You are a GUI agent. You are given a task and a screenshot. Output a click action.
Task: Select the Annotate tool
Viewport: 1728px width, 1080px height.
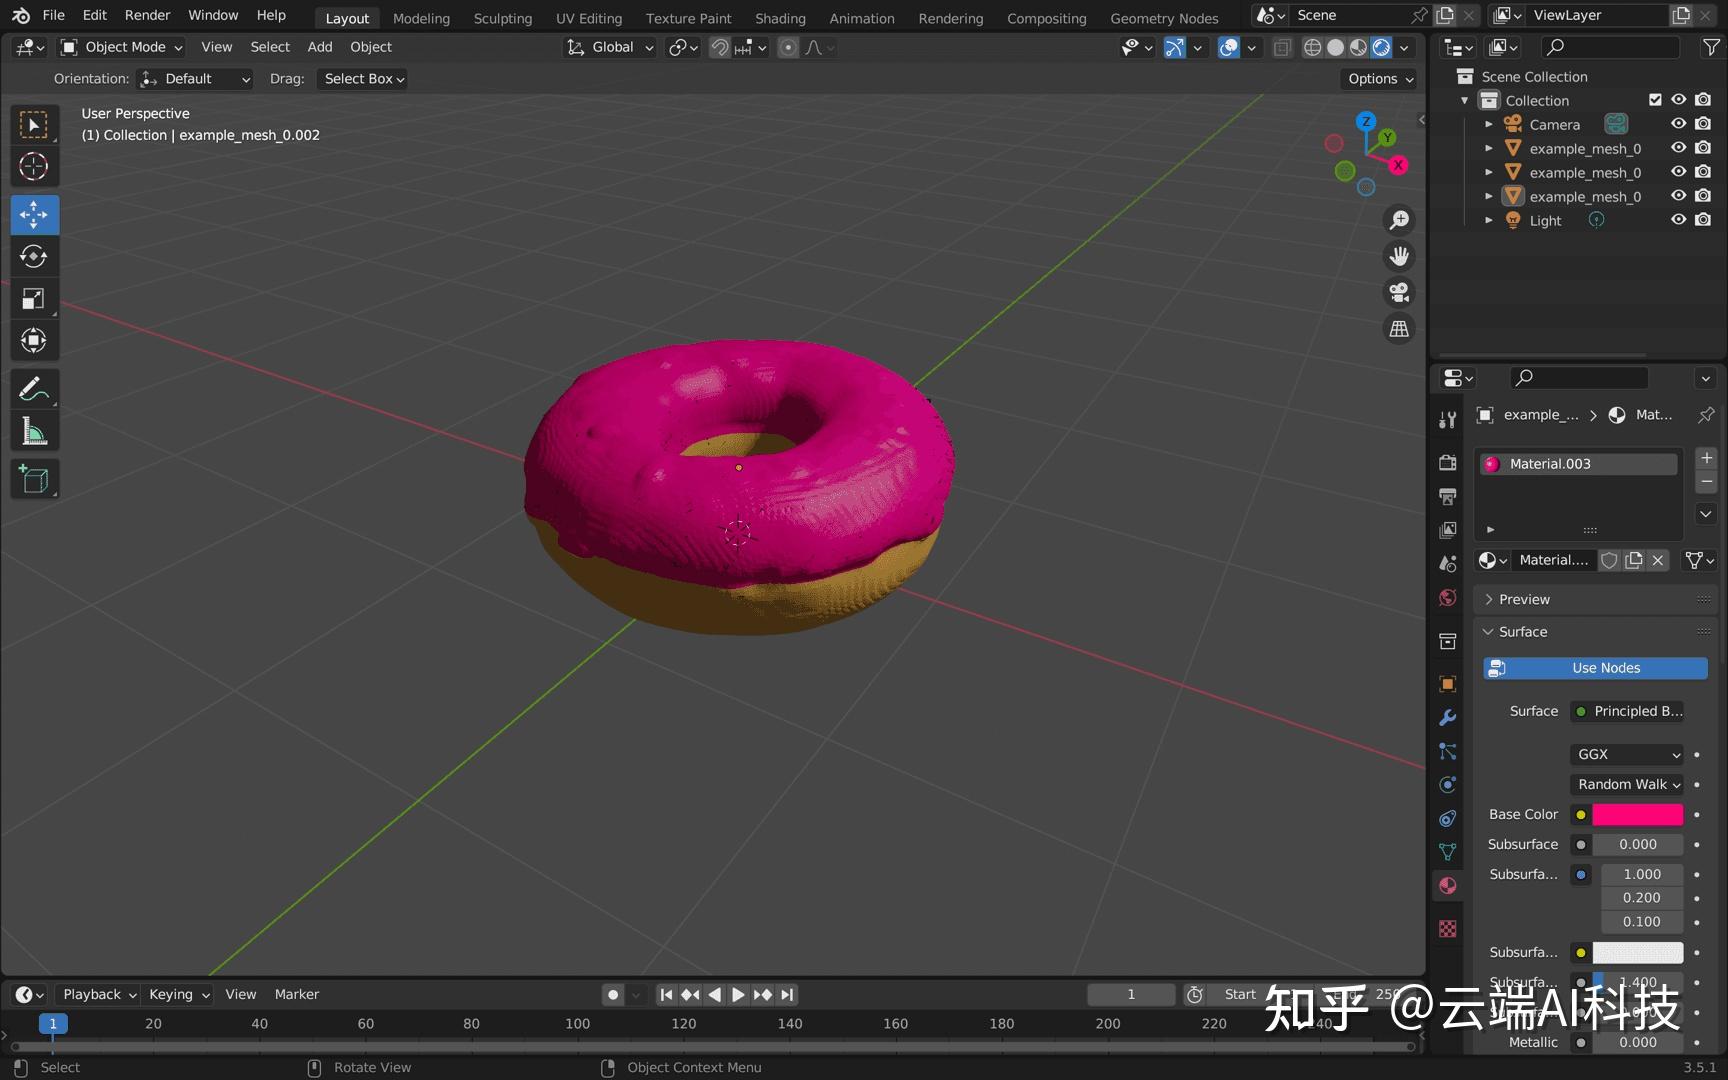pyautogui.click(x=34, y=388)
